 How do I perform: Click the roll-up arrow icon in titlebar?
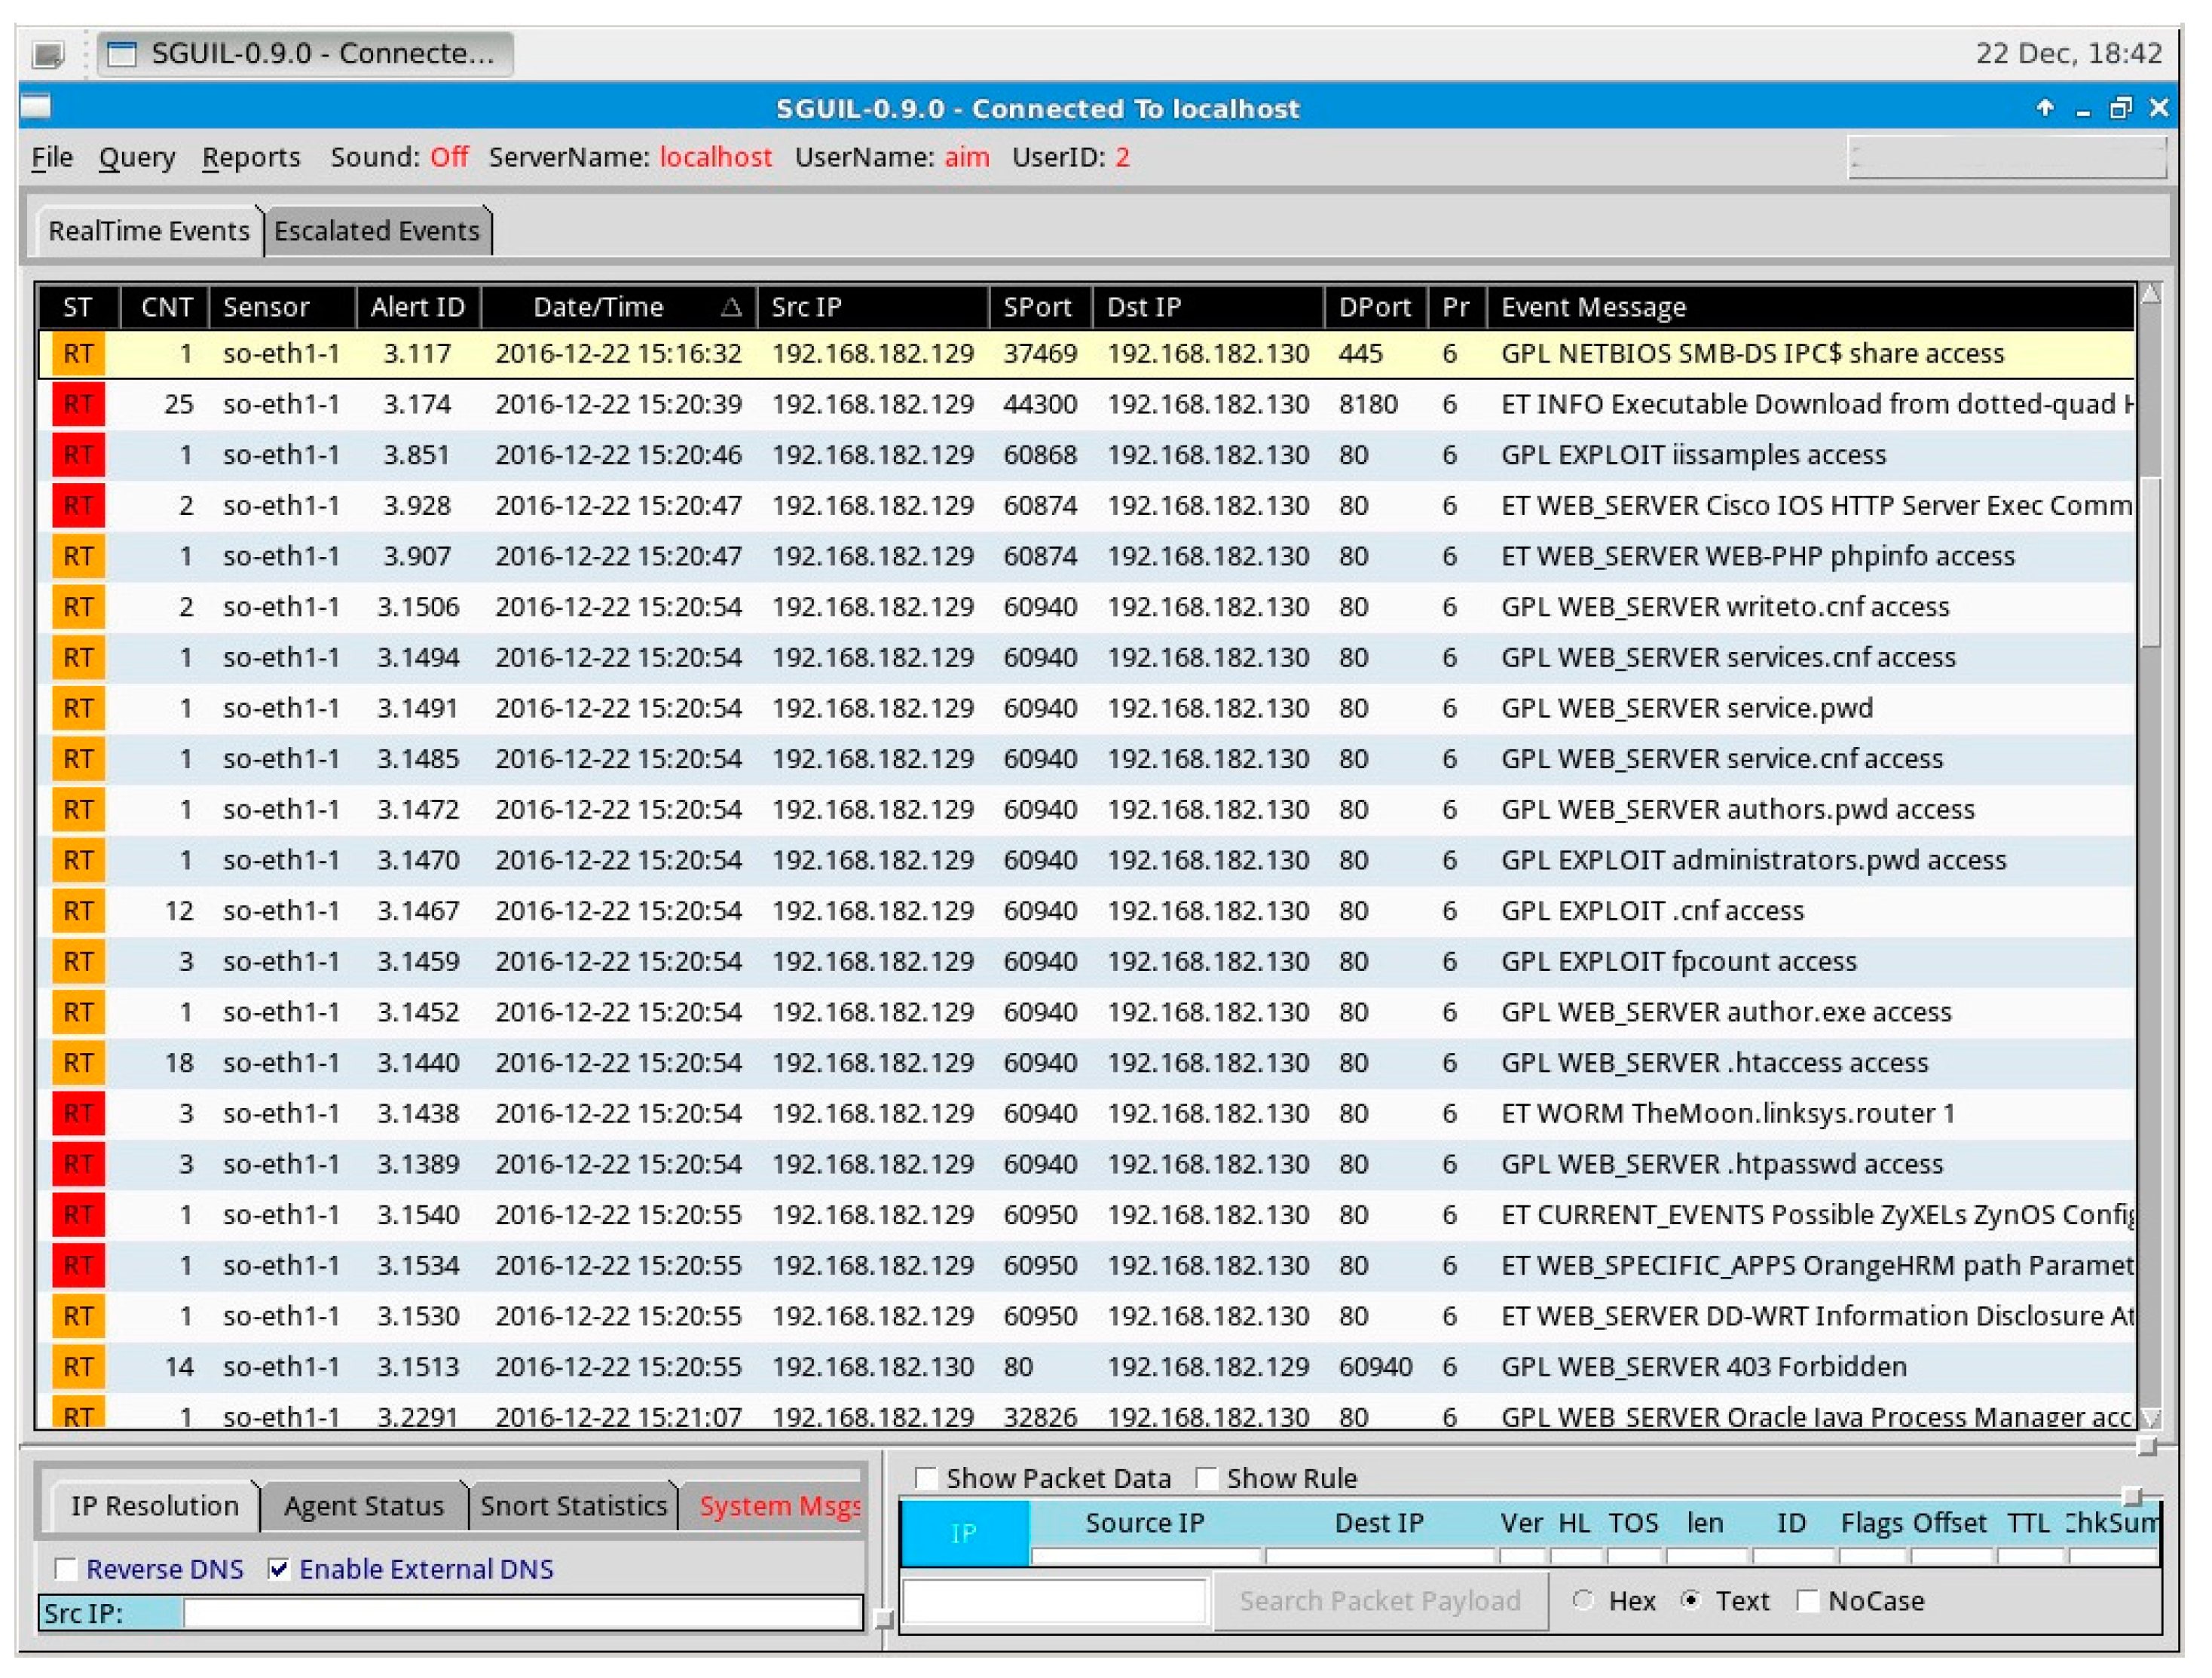click(x=2045, y=107)
